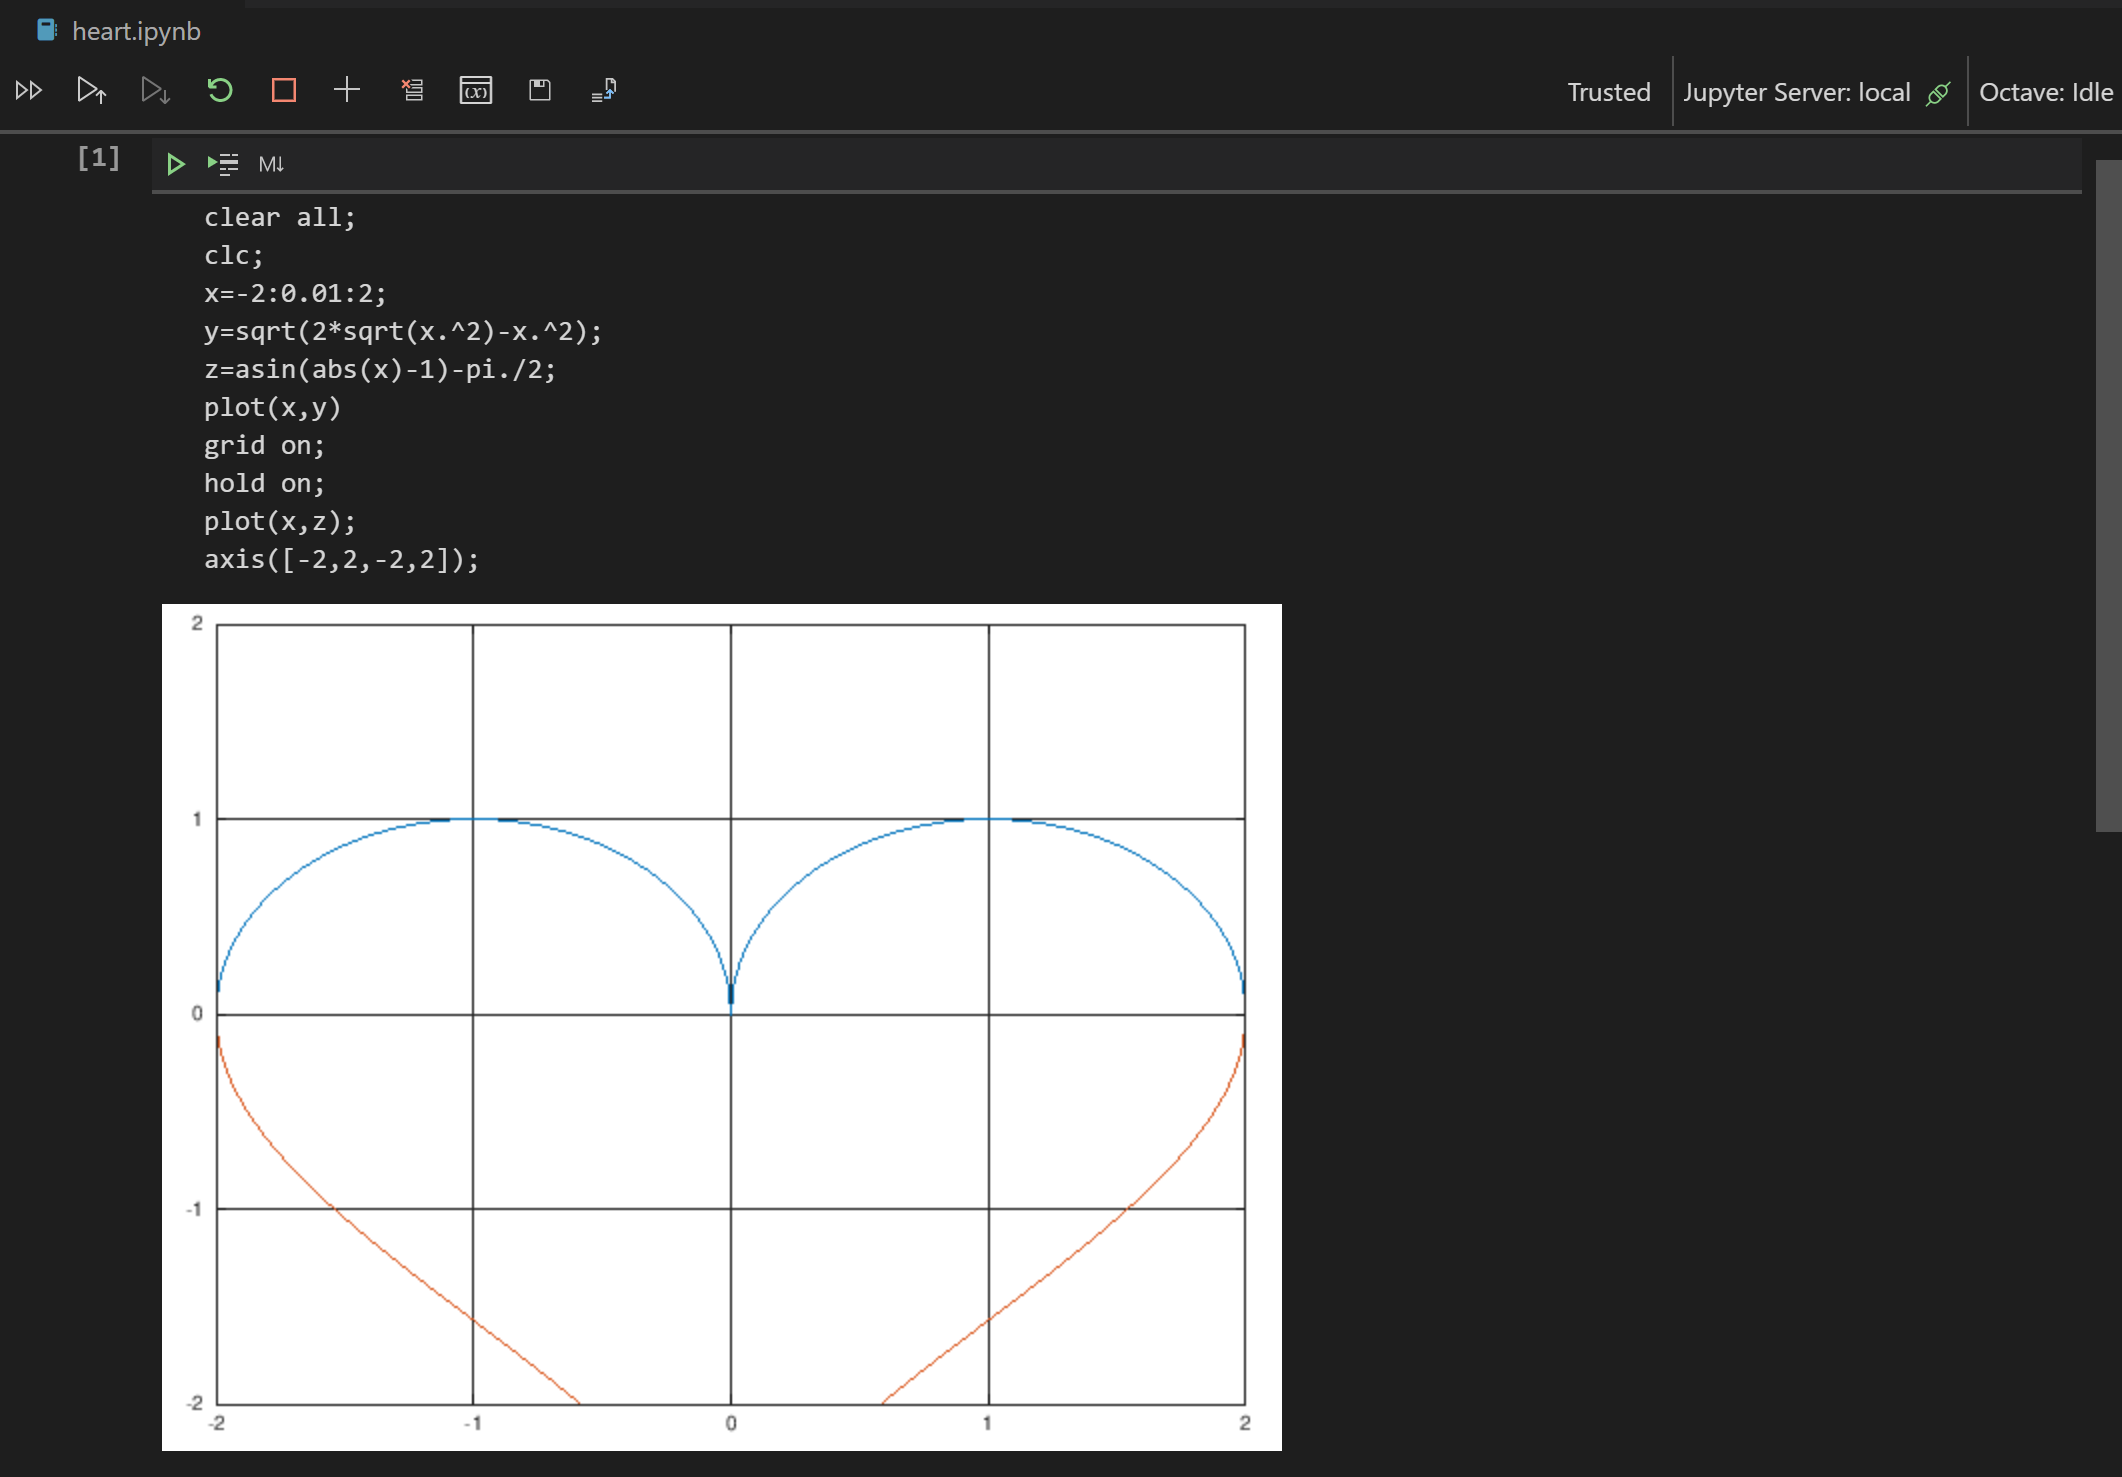The image size is (2122, 1477).
Task: Add a new cell to the notebook
Action: click(347, 90)
